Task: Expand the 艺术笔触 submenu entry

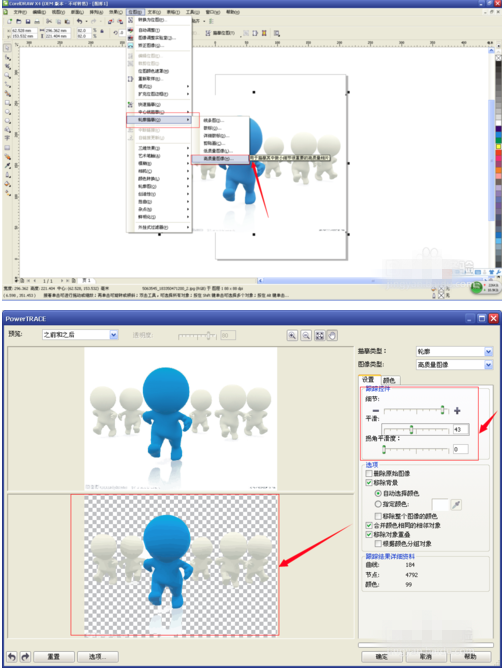Action: point(163,156)
